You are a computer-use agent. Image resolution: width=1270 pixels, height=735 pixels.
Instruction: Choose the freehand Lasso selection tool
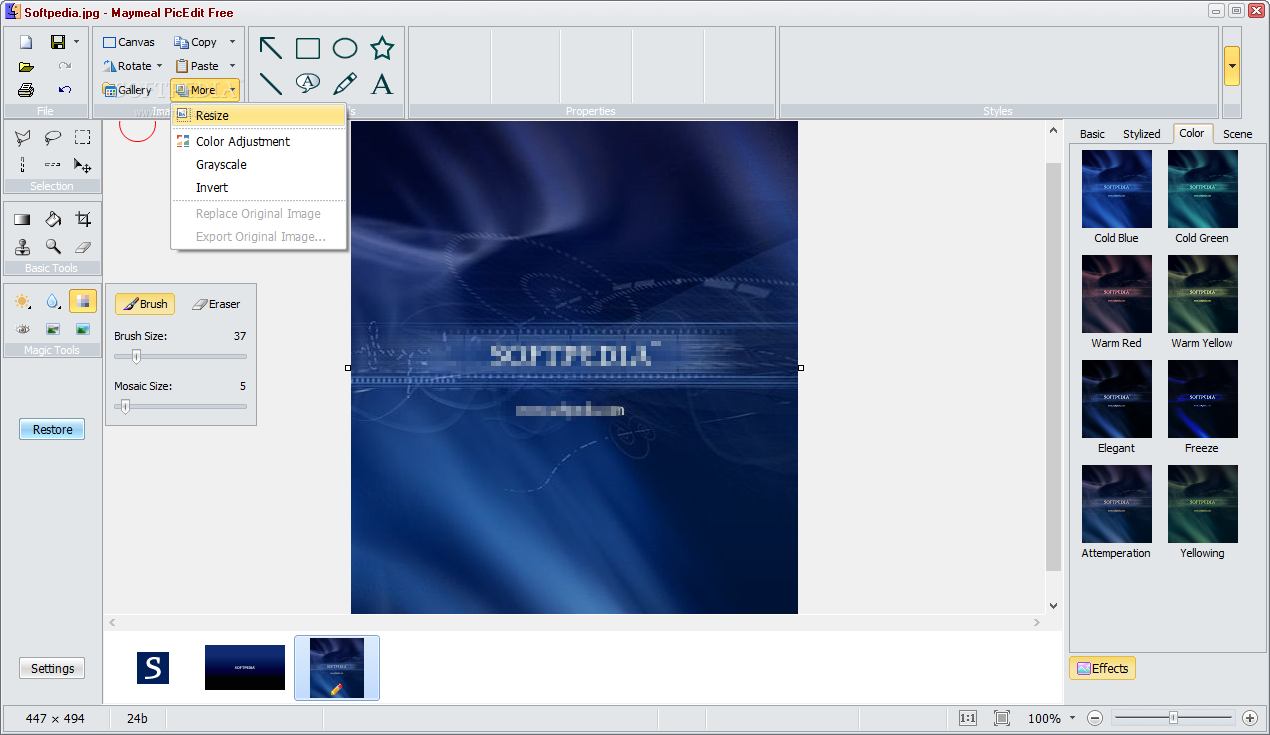coord(53,138)
